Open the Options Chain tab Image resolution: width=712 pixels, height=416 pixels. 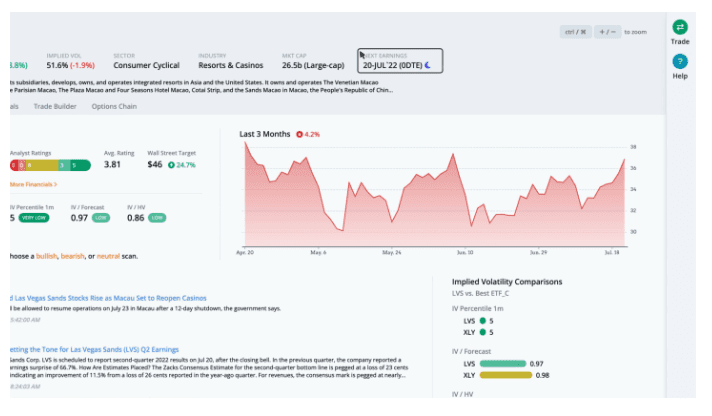click(x=114, y=105)
